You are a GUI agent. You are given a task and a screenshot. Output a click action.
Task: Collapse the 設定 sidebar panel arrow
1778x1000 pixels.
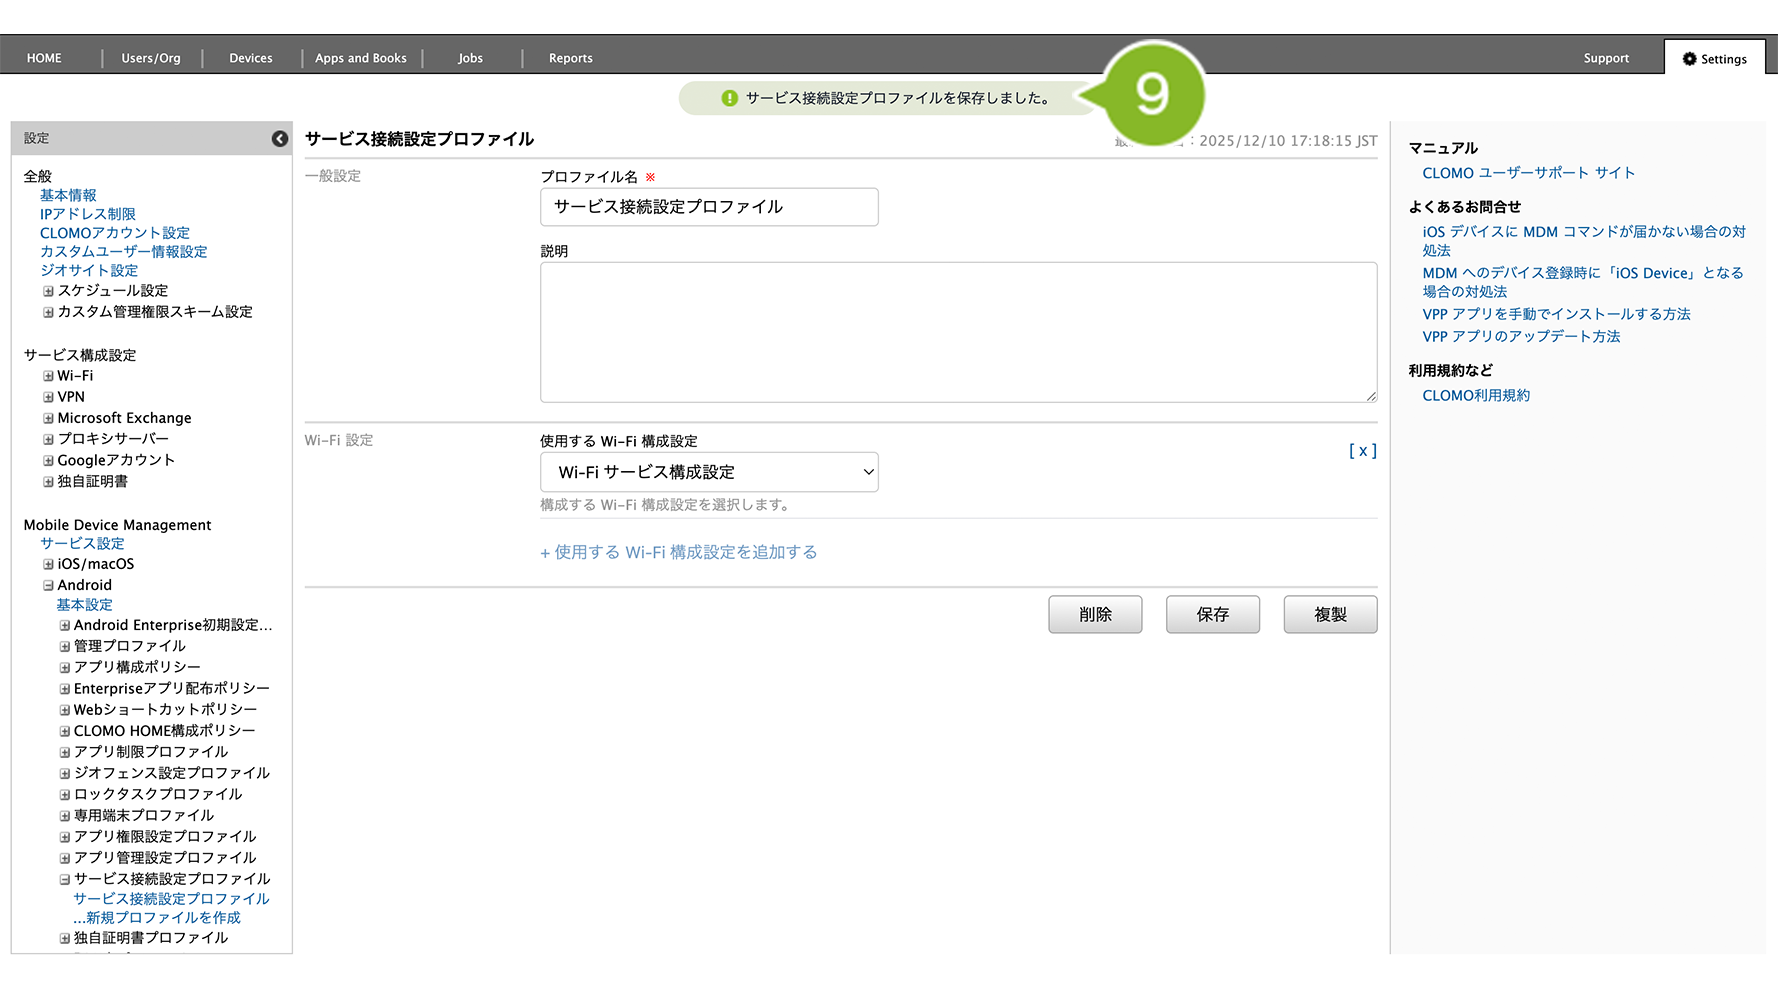(x=280, y=139)
